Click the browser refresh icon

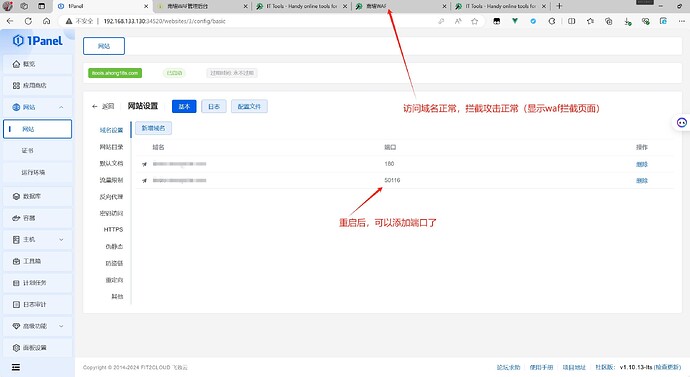click(x=28, y=21)
